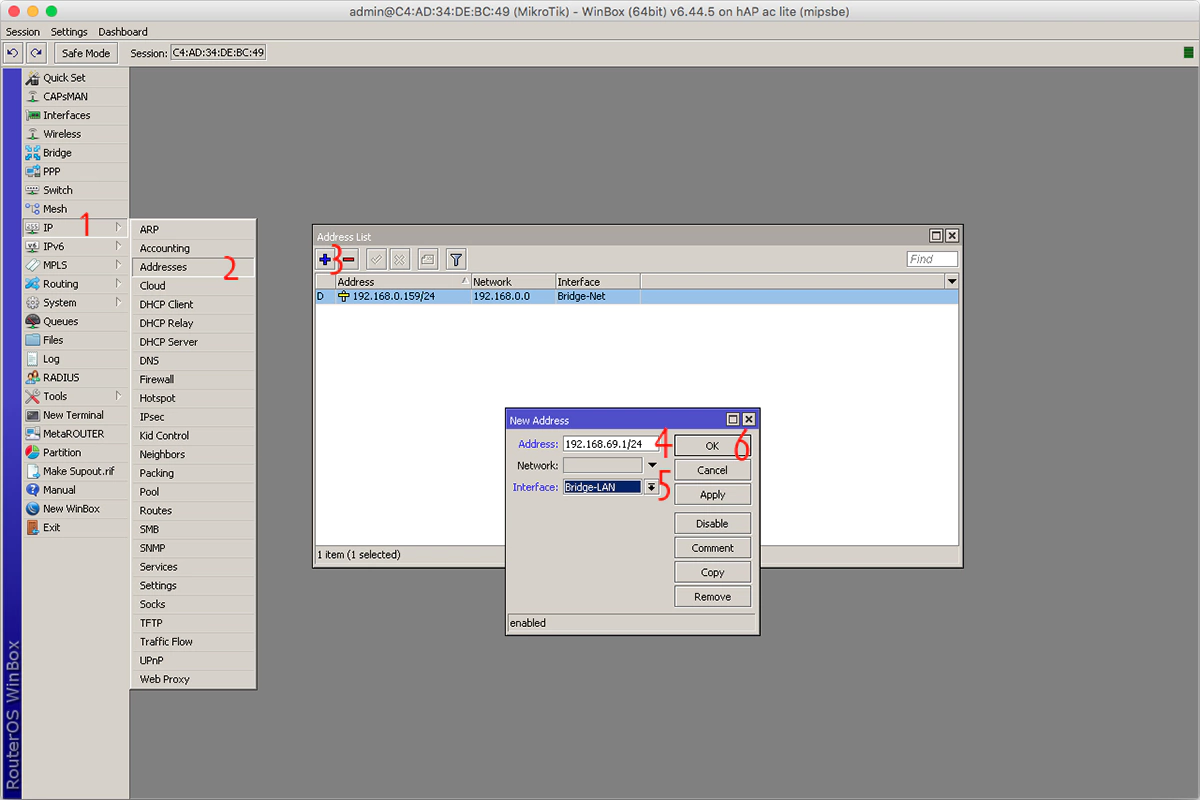Toggle Safe Mode button
Image resolution: width=1200 pixels, height=800 pixels.
pyautogui.click(x=85, y=53)
